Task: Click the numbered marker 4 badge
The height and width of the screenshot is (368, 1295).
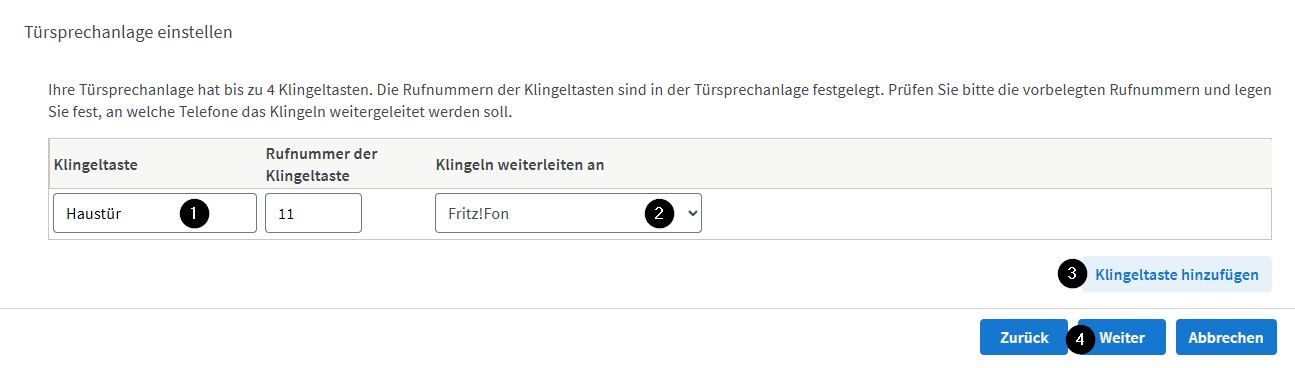Action: (x=1080, y=338)
